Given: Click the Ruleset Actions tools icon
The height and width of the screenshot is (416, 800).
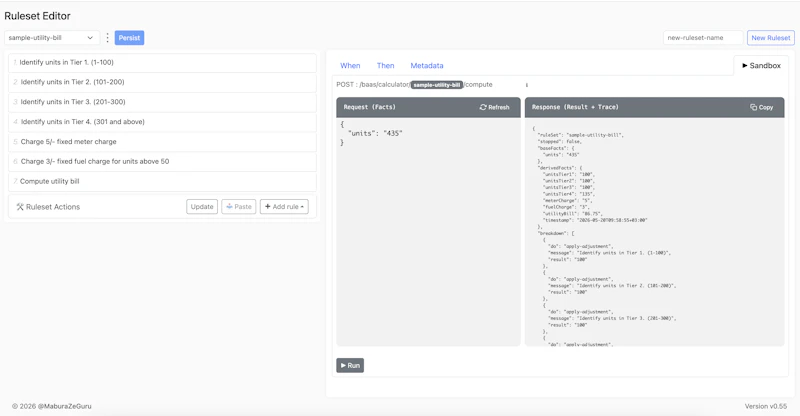Looking at the screenshot, I should 20,207.
